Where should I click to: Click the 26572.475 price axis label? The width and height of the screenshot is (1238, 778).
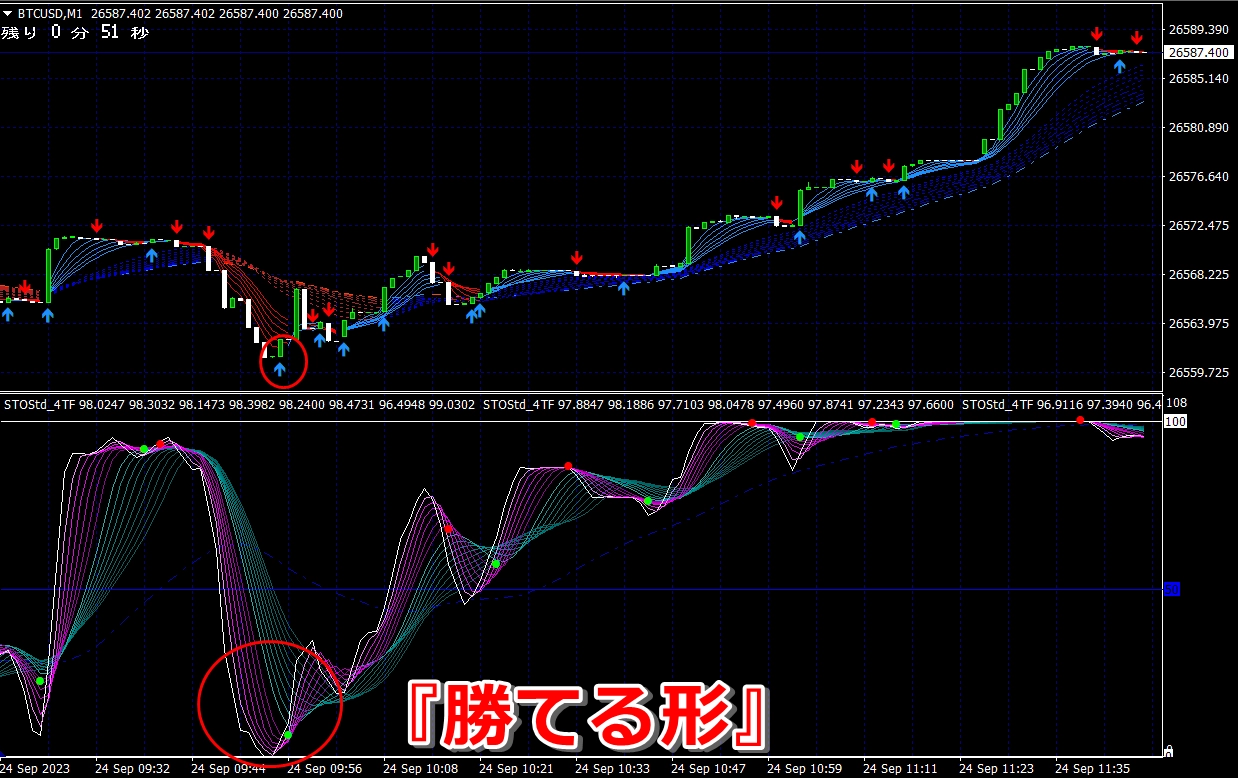[x=1198, y=225]
